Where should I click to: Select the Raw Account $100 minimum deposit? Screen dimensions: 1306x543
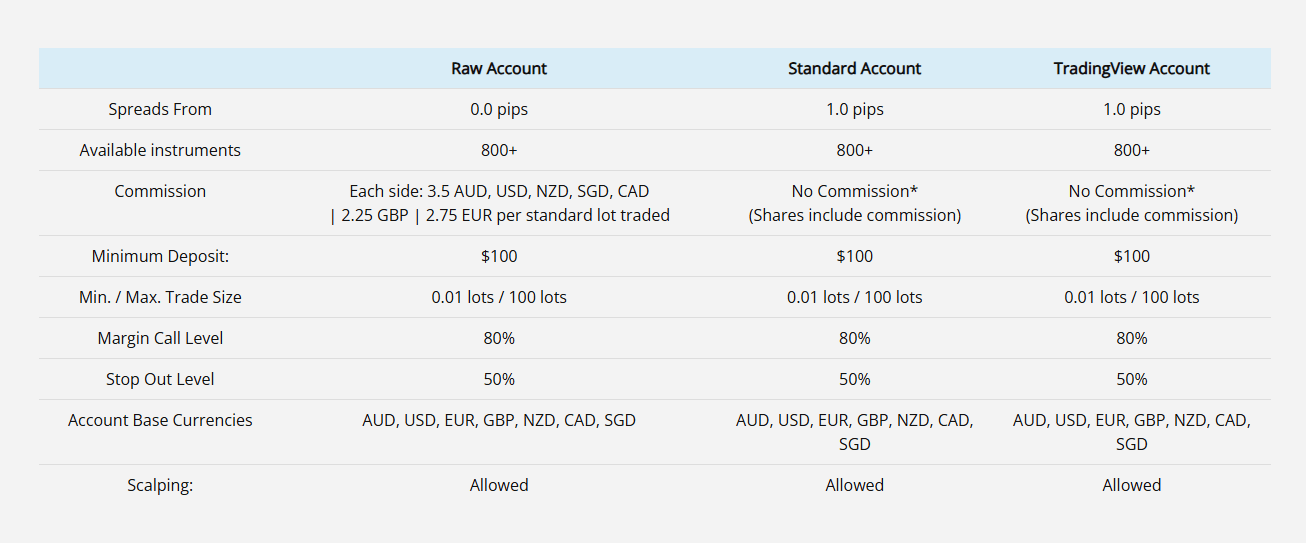click(x=499, y=257)
